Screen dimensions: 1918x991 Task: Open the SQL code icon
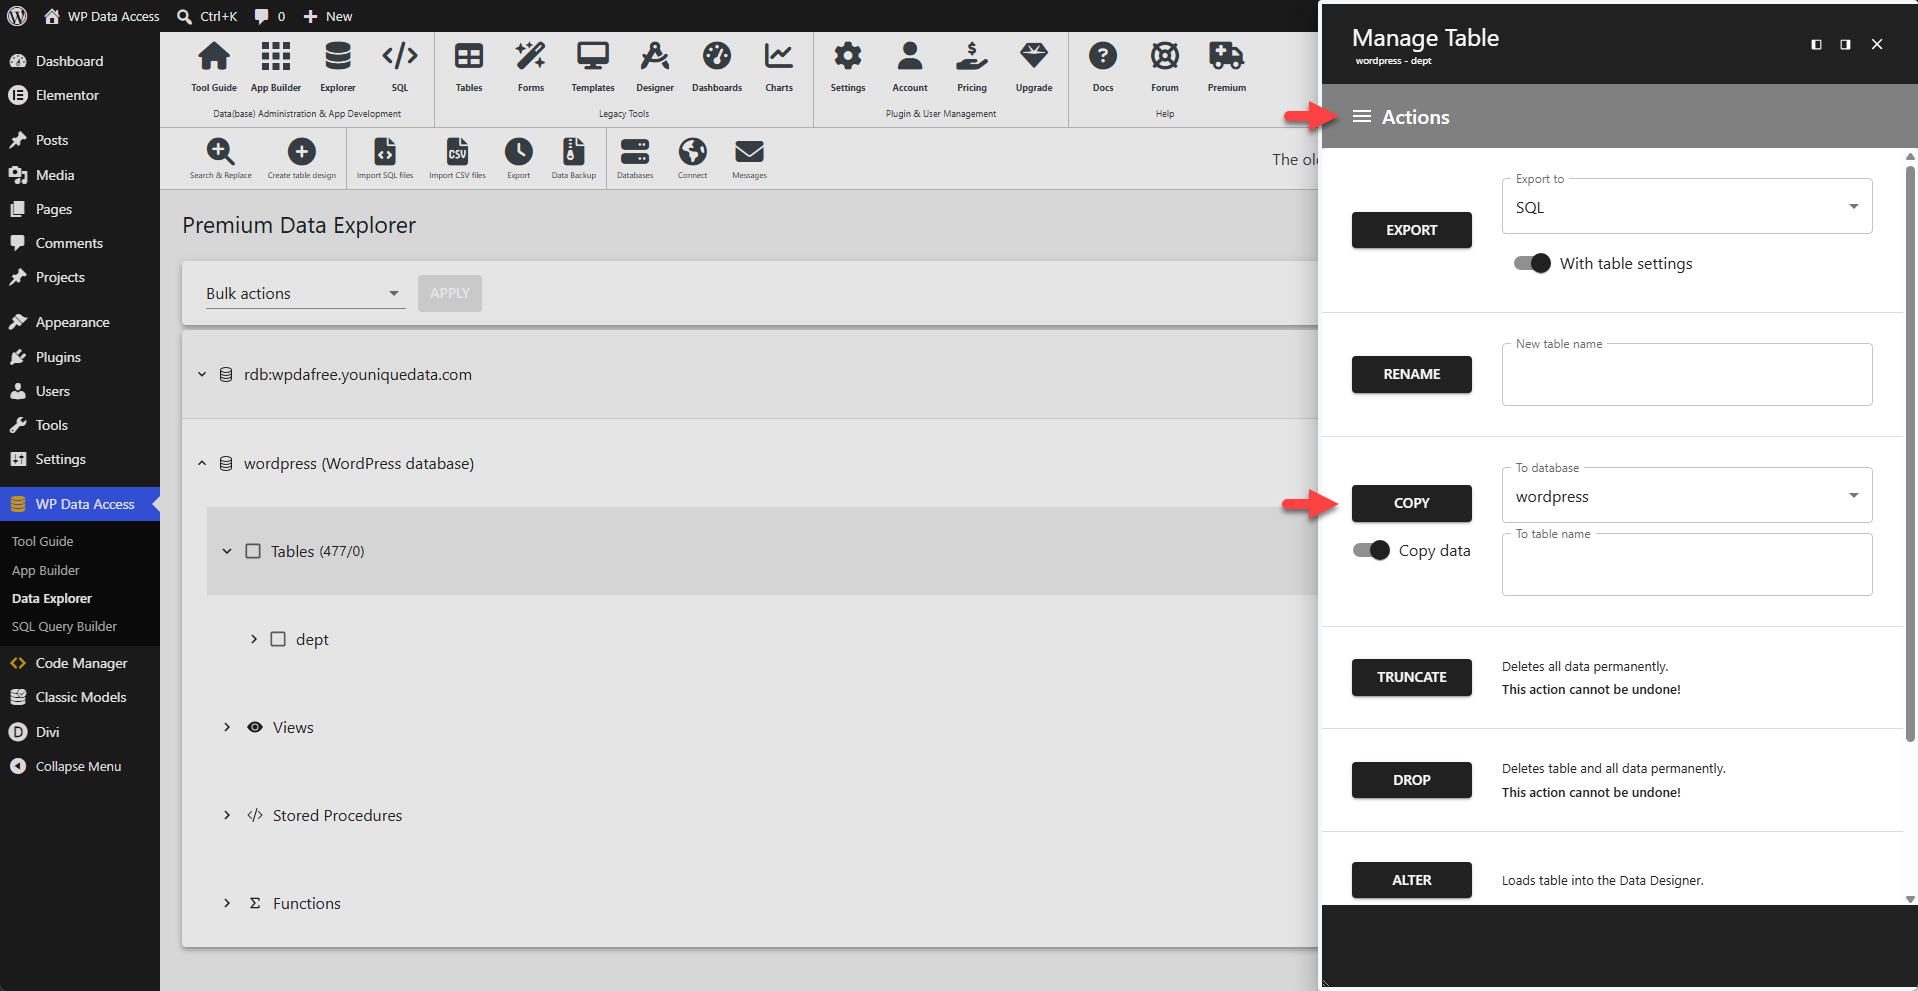point(400,57)
